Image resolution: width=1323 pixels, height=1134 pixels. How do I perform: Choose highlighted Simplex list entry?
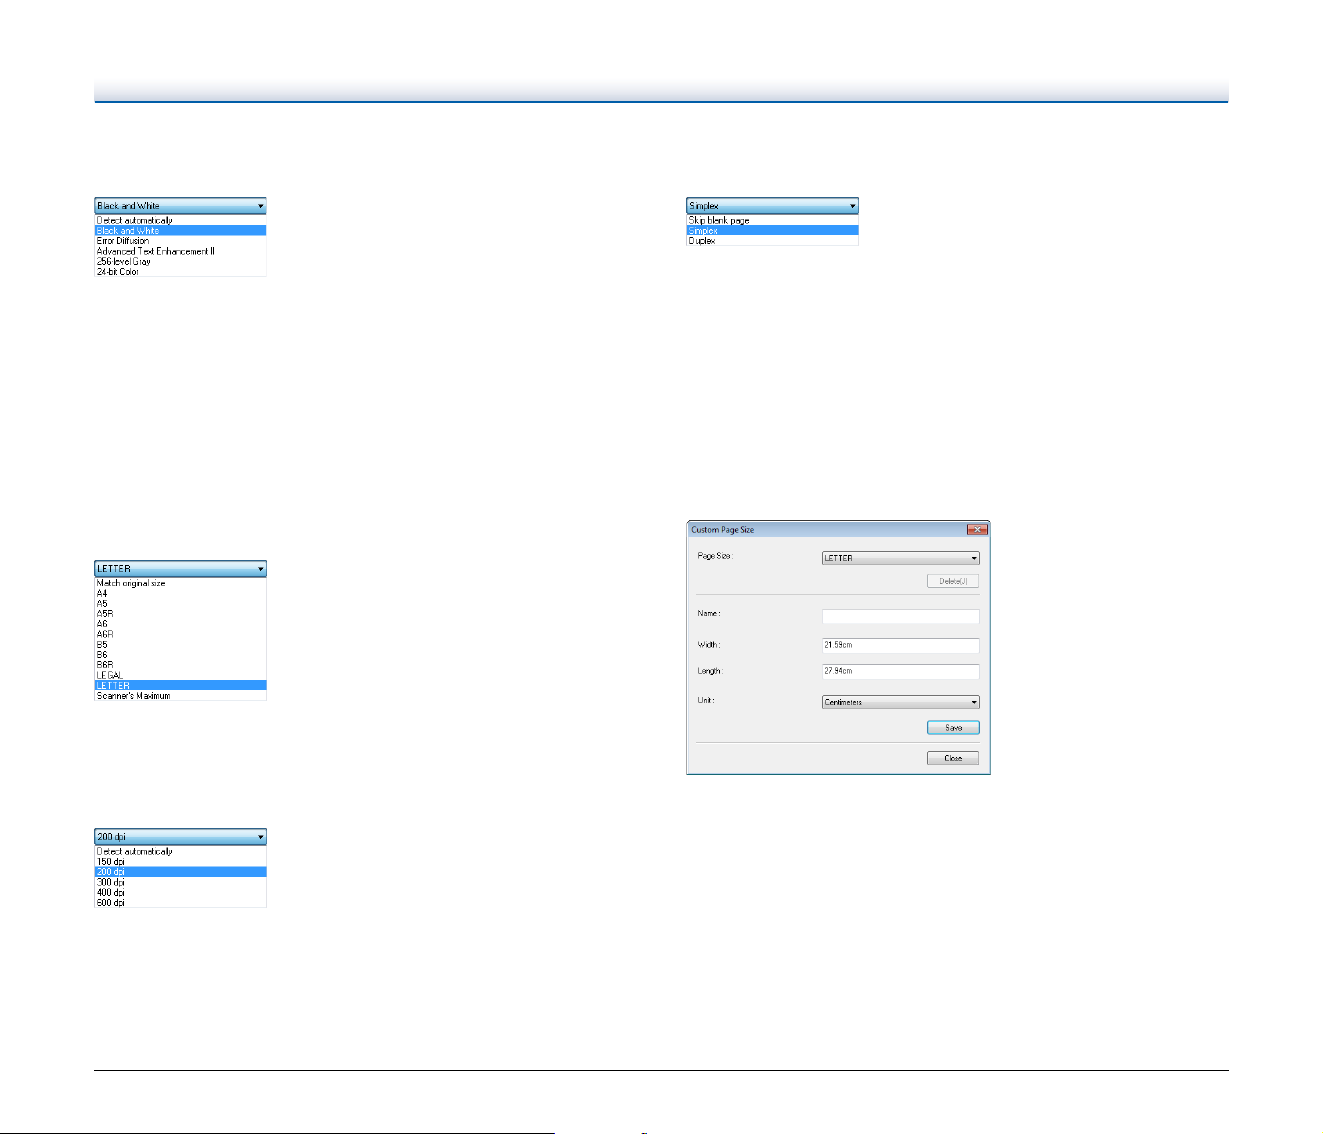point(772,230)
